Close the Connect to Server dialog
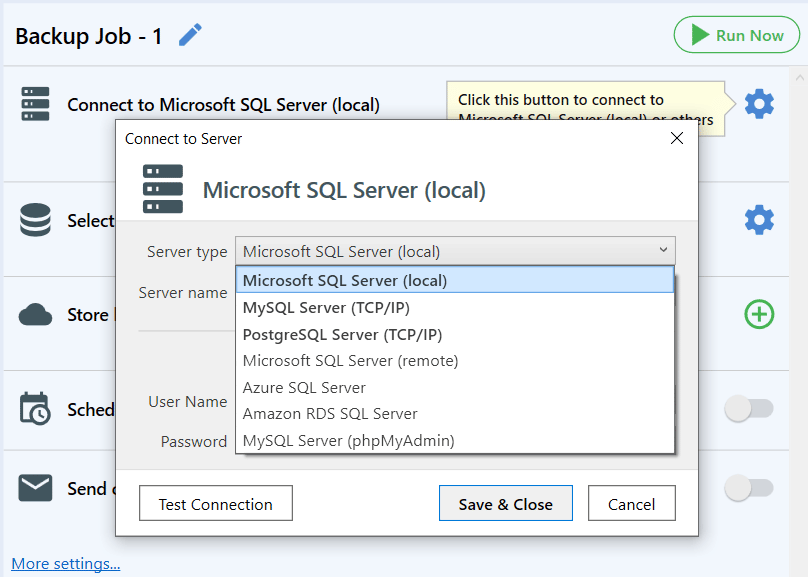Image resolution: width=808 pixels, height=577 pixels. 677,138
